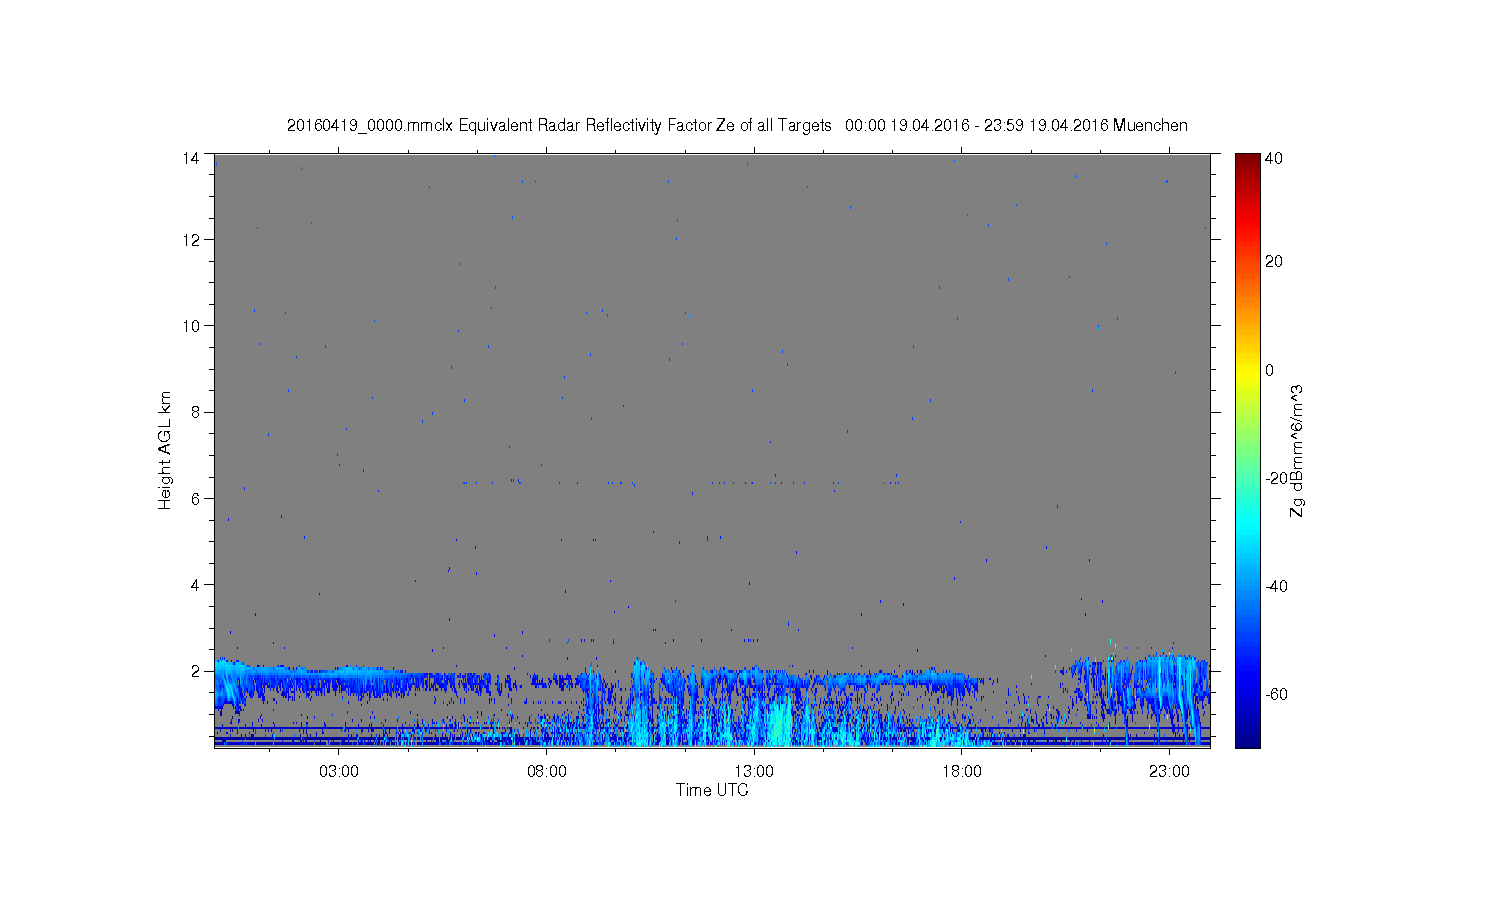Select the "Equivalent Radar Reflectivity Factor" title text
Viewport: 1500px width, 900px height.
click(585, 126)
